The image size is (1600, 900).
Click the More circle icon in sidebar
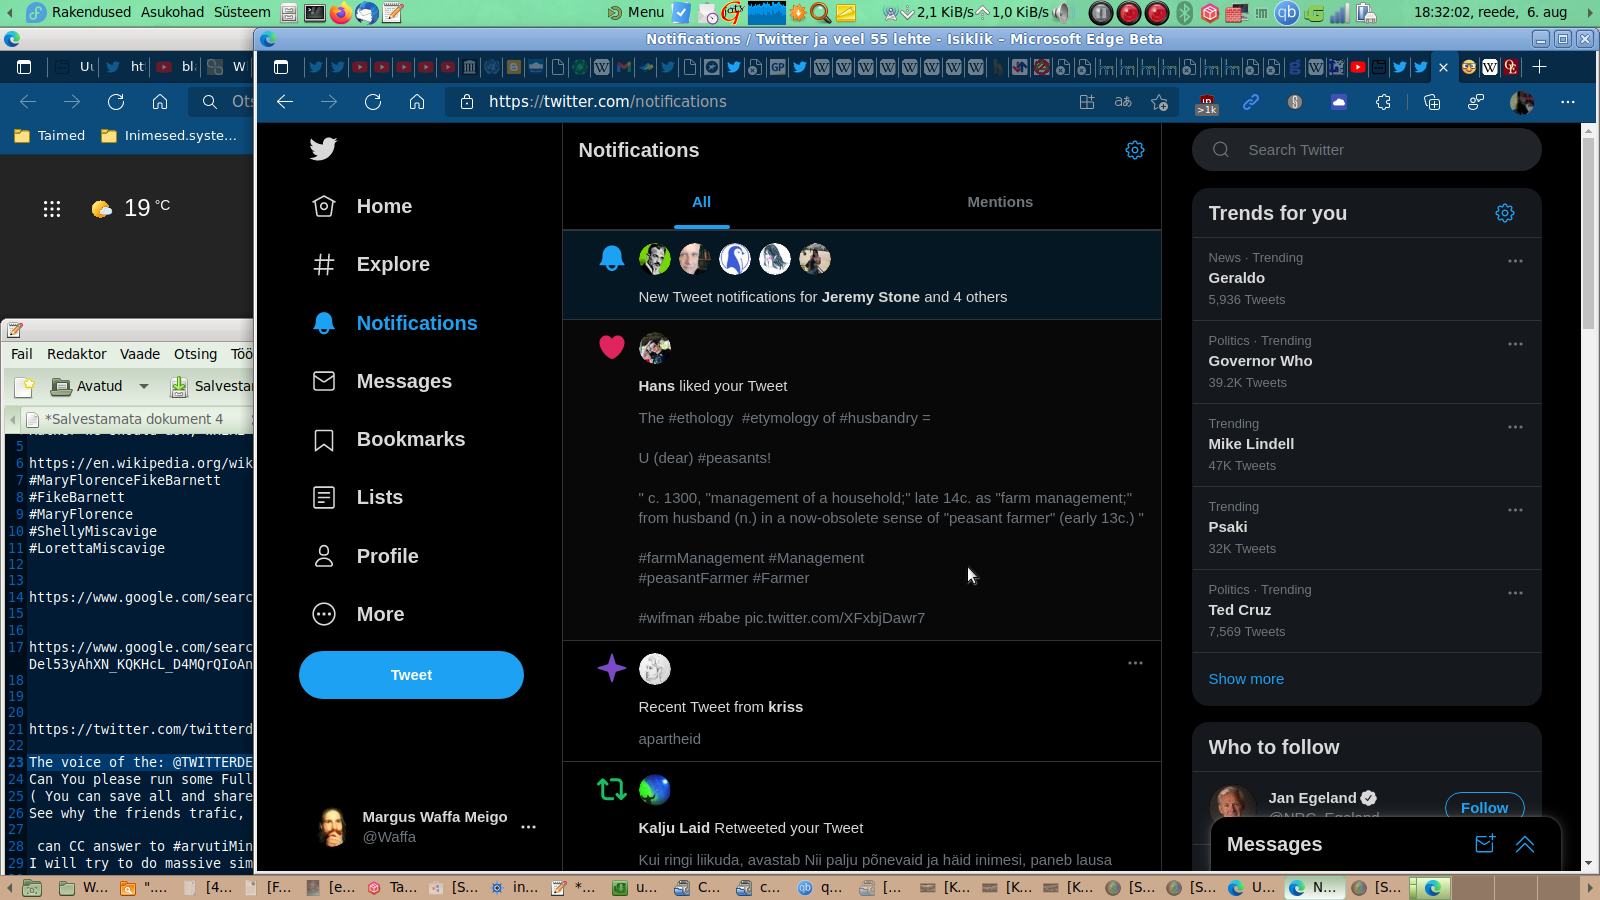click(324, 614)
